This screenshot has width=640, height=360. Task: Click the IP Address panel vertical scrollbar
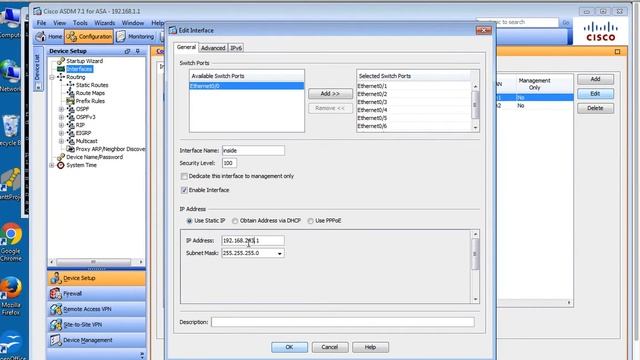[x=475, y=267]
